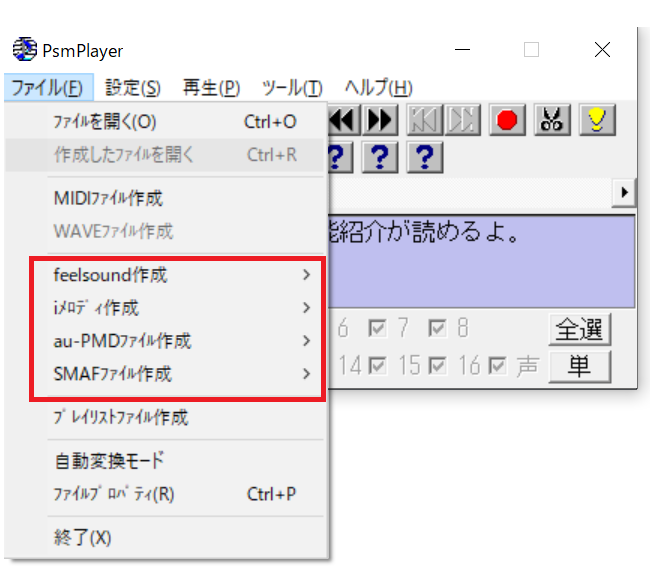Click the greyed next track button

(462, 120)
